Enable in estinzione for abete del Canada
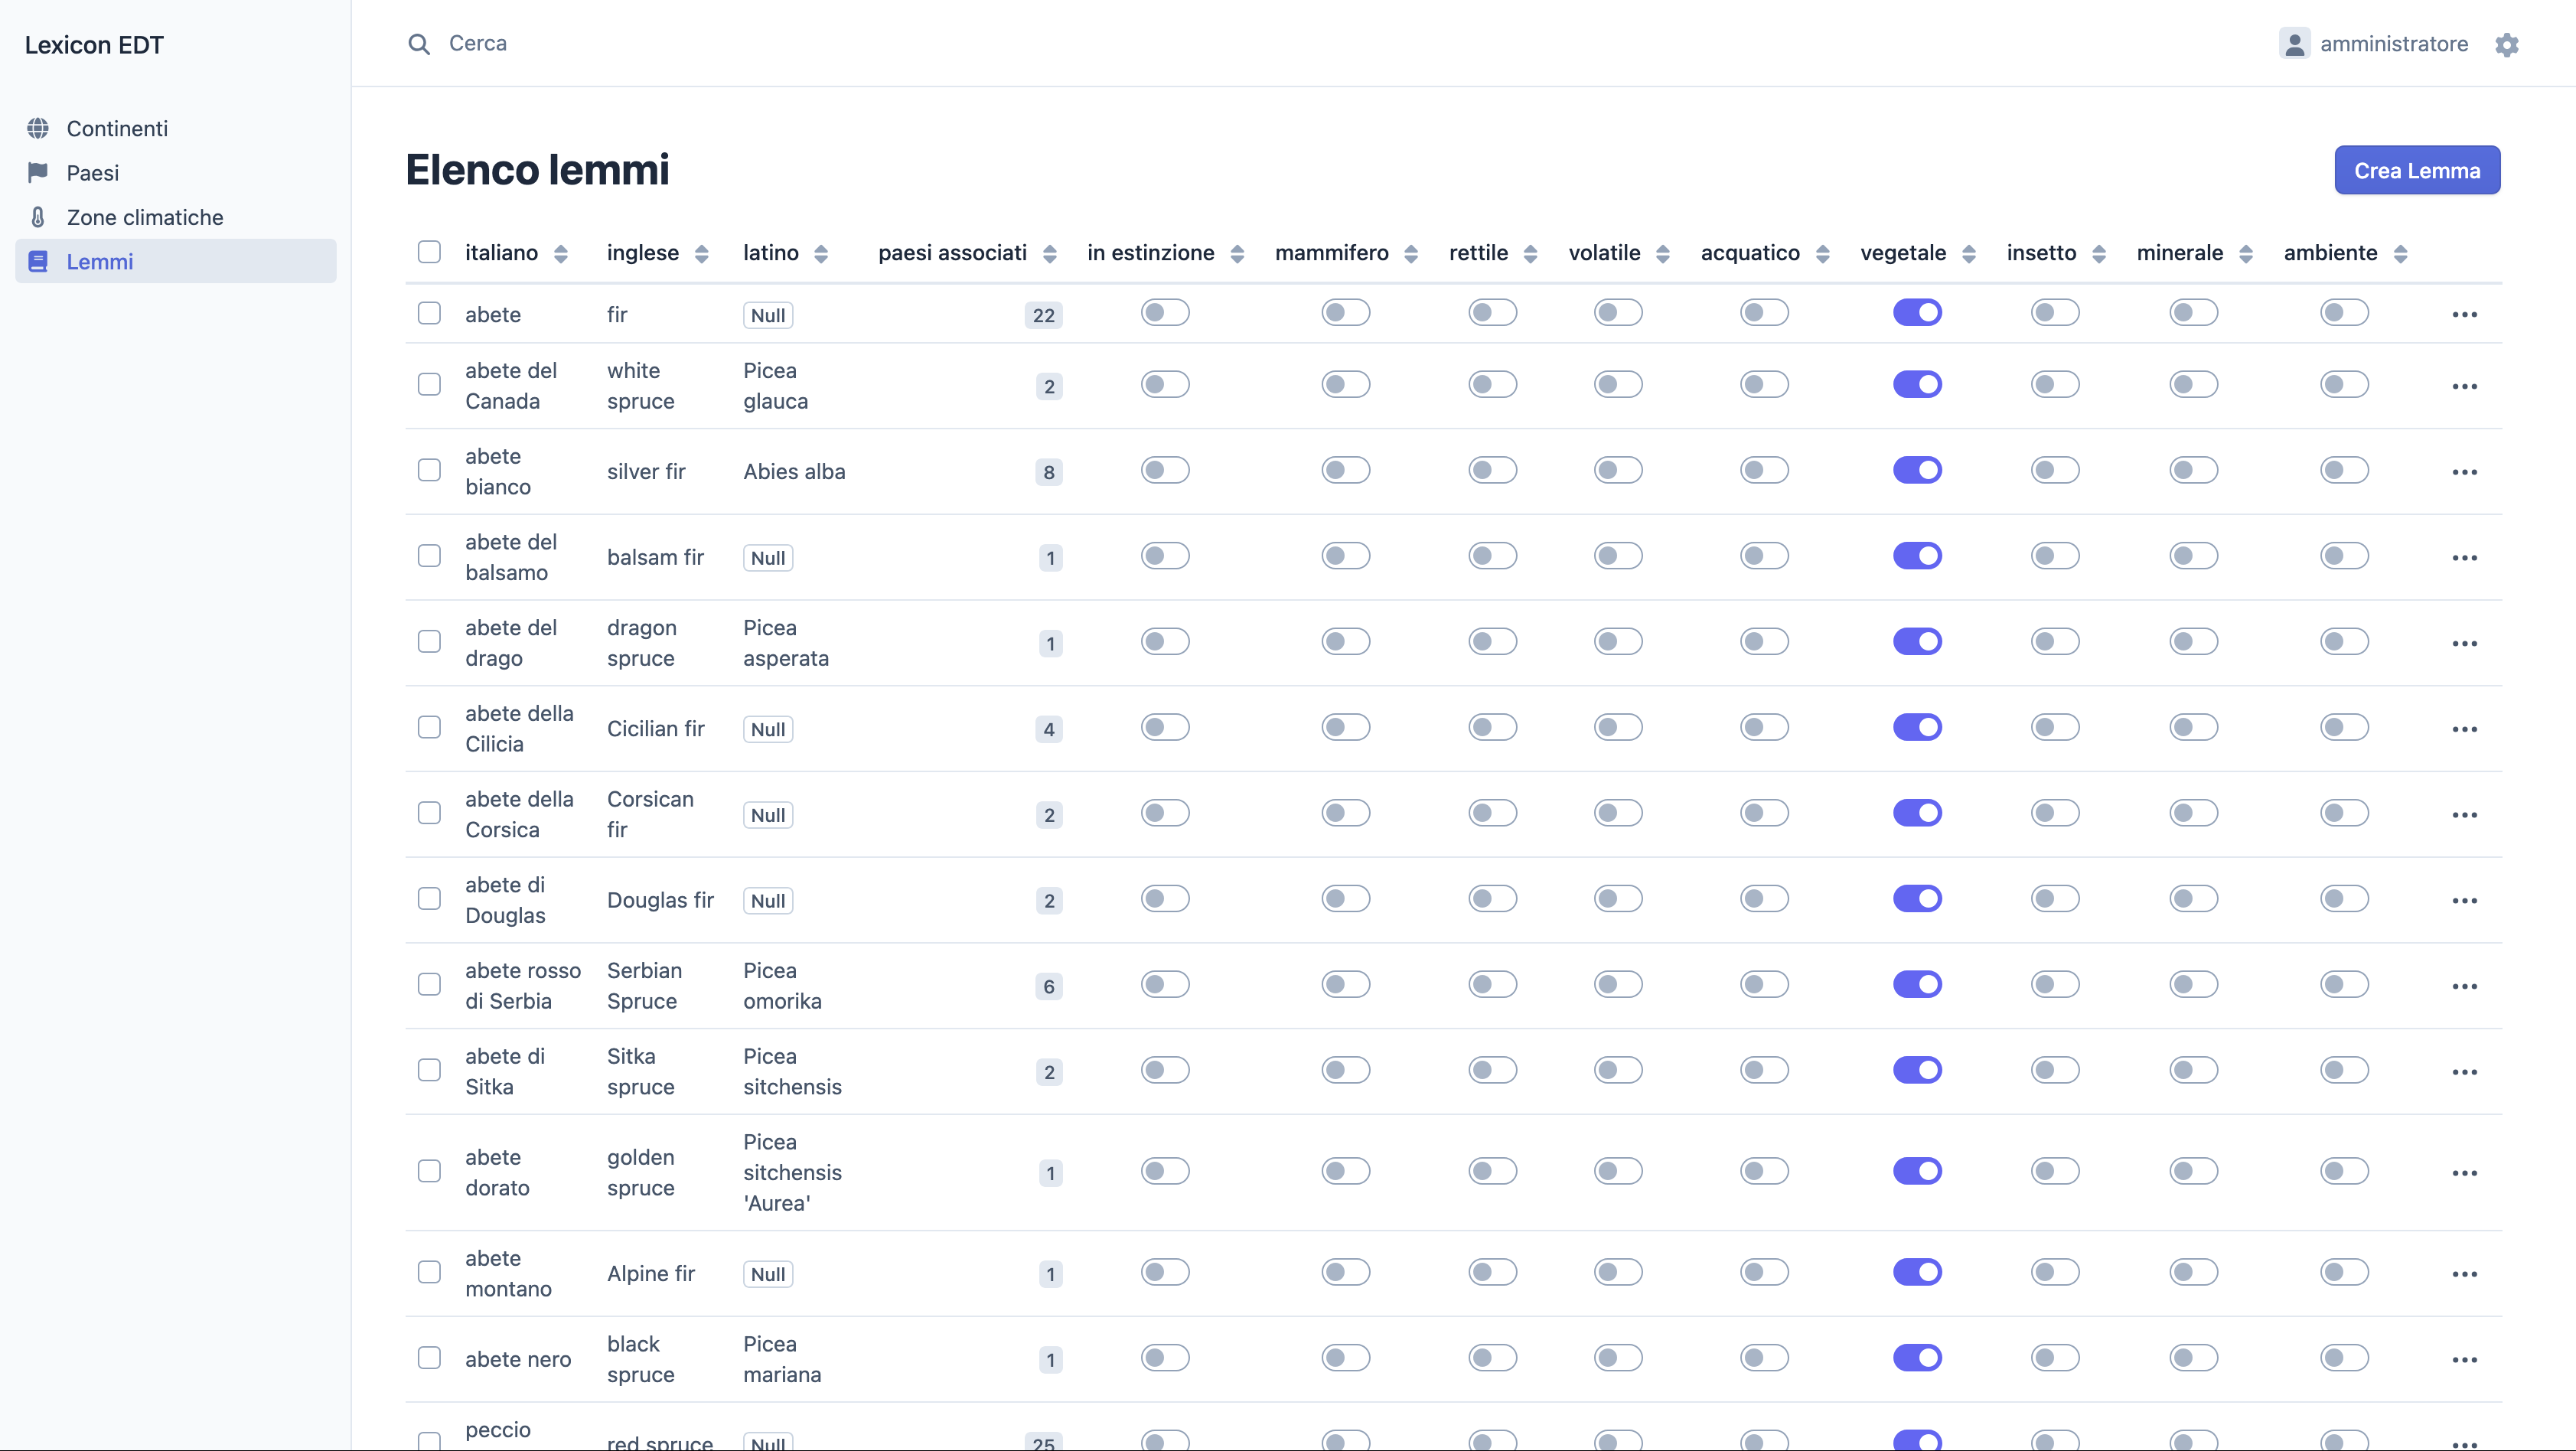 1165,385
